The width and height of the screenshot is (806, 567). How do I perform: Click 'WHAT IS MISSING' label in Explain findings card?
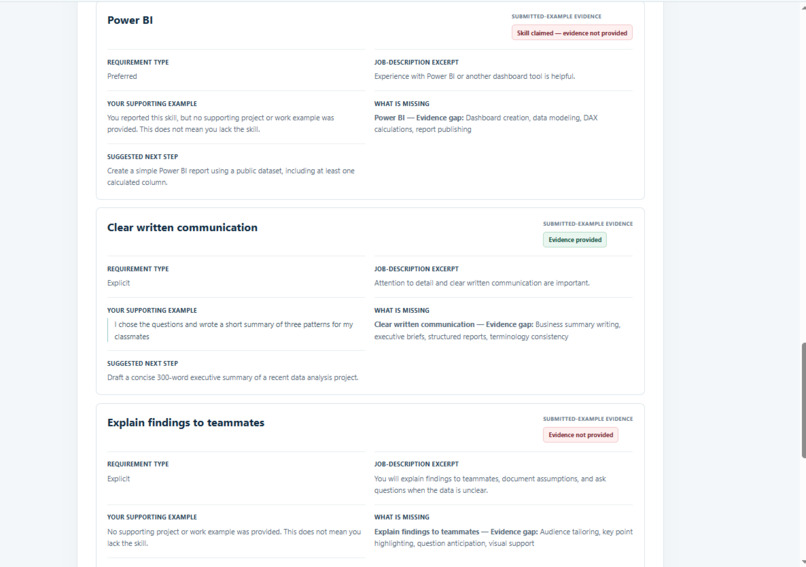[x=401, y=517]
